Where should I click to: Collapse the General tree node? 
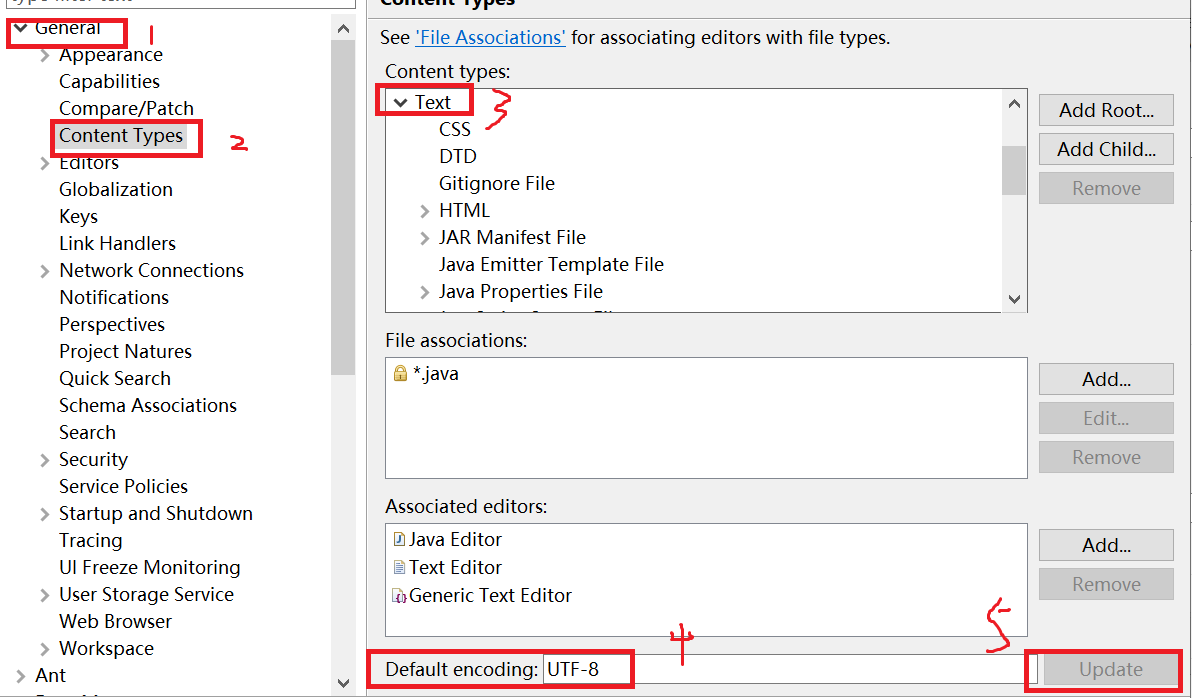pos(21,28)
